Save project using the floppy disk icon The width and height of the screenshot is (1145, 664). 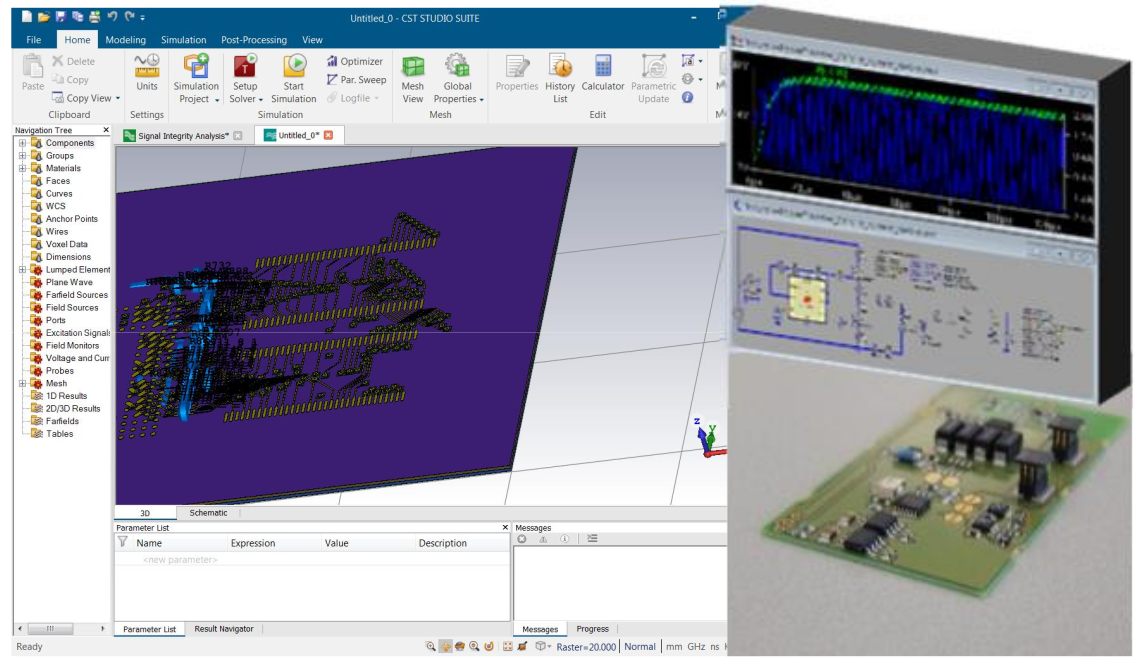(x=61, y=17)
